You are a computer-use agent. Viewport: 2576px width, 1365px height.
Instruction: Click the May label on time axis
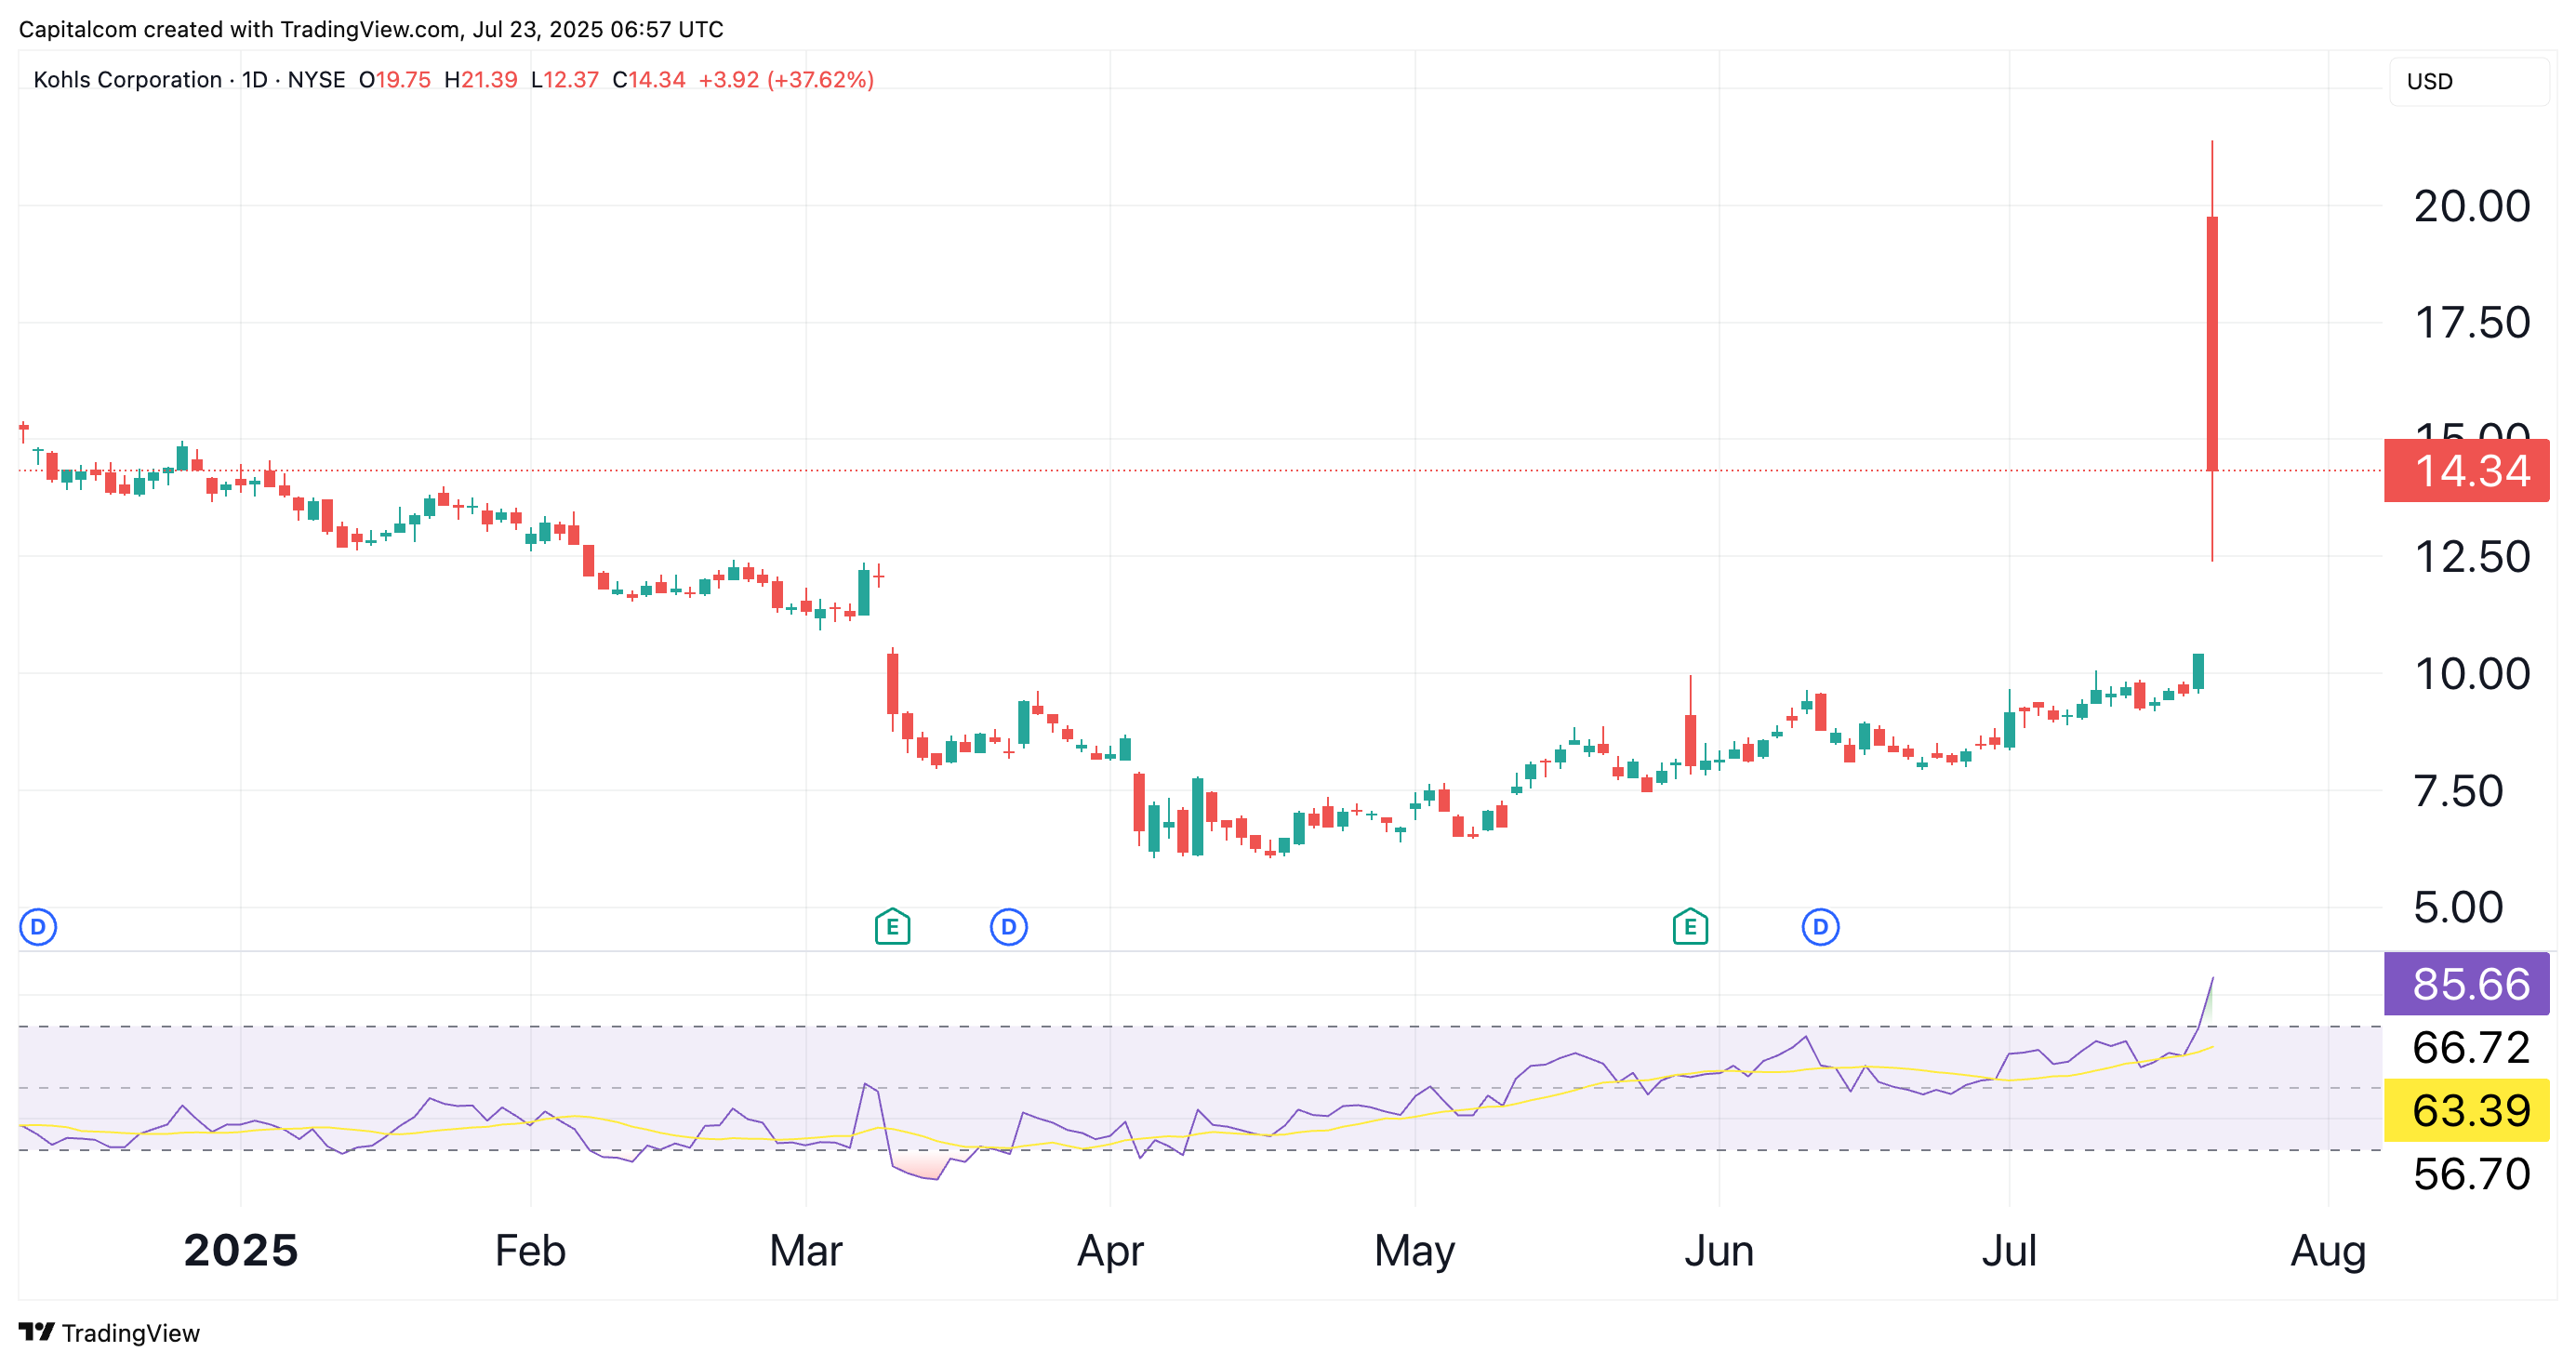pyautogui.click(x=1414, y=1251)
